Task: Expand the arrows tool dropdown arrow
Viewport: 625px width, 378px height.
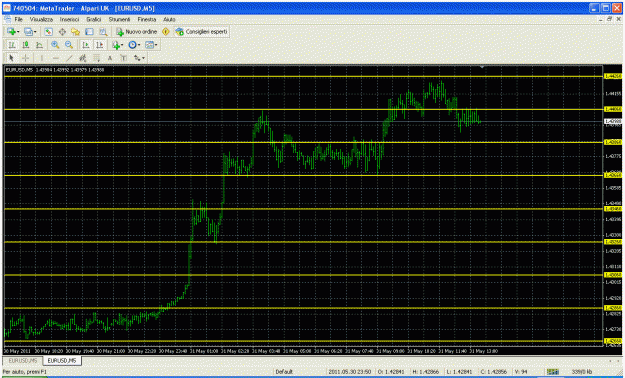Action: coord(143,58)
